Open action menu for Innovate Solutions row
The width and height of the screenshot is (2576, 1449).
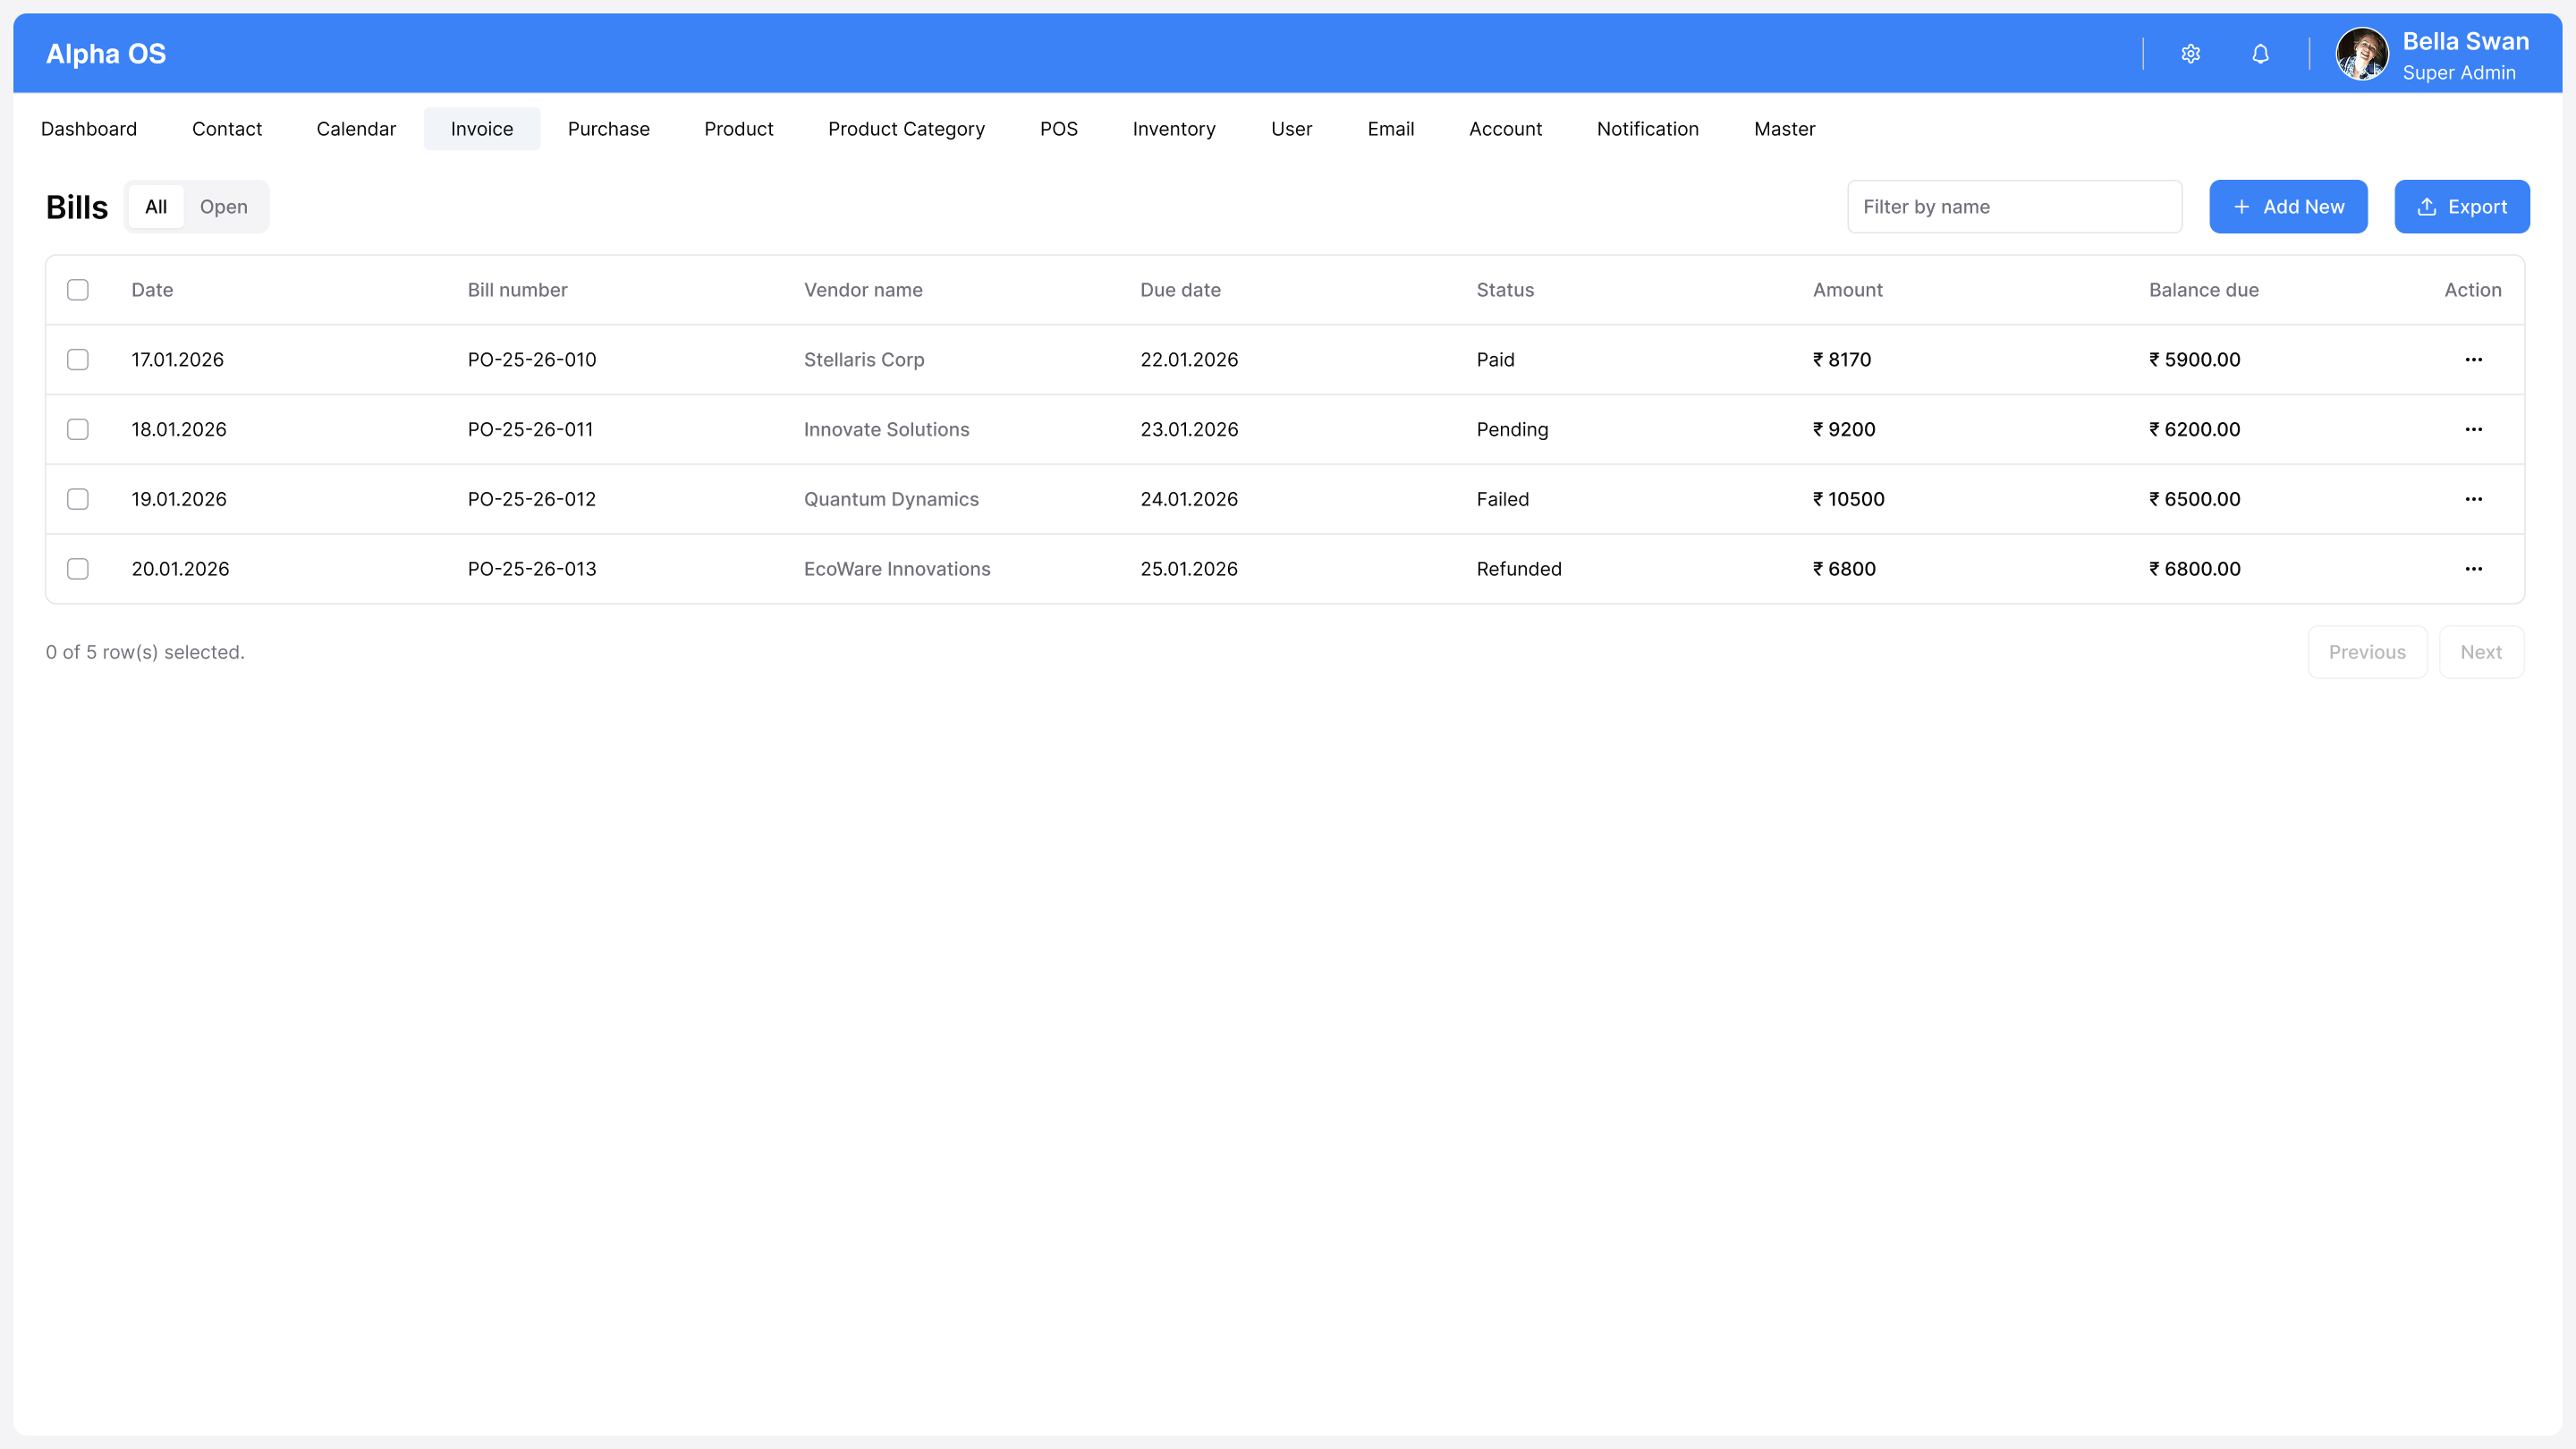tap(2473, 429)
